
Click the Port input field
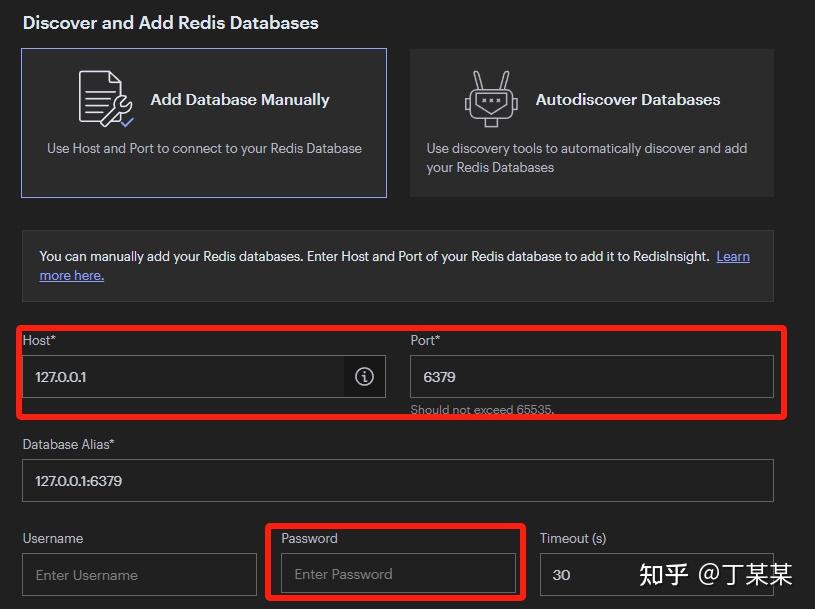[x=591, y=376]
